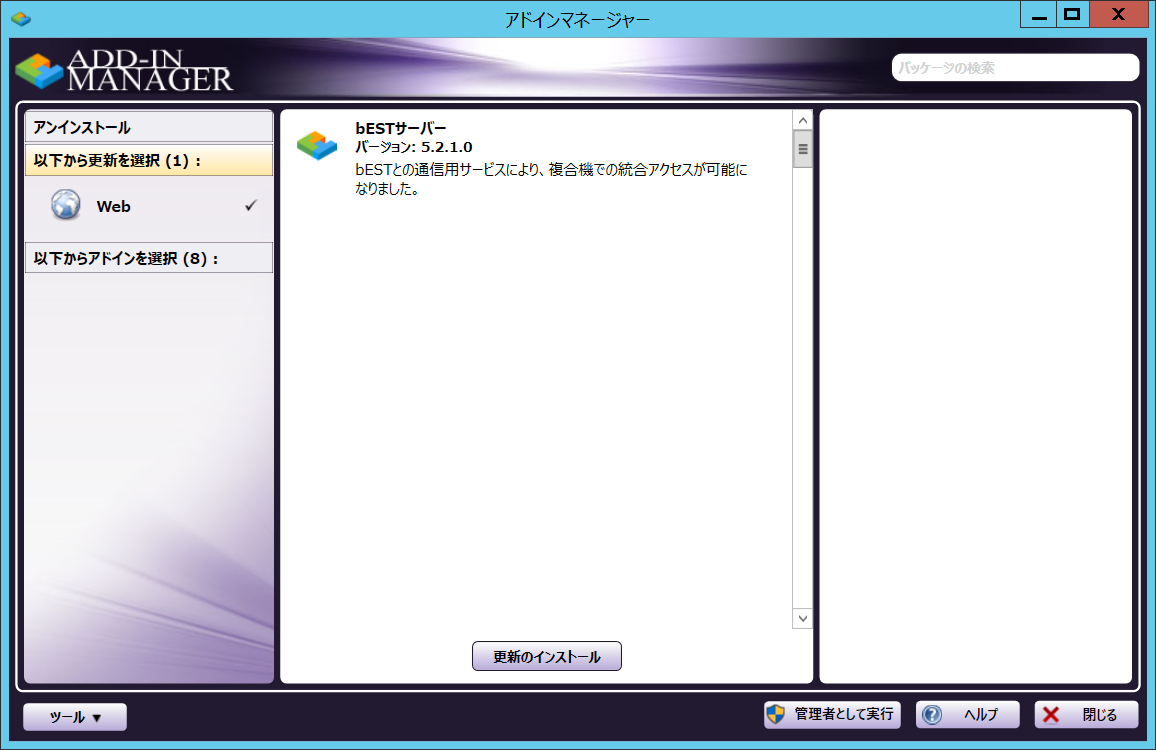Viewport: 1156px width, 750px height.
Task: Select the Web update source
Action: click(149, 206)
